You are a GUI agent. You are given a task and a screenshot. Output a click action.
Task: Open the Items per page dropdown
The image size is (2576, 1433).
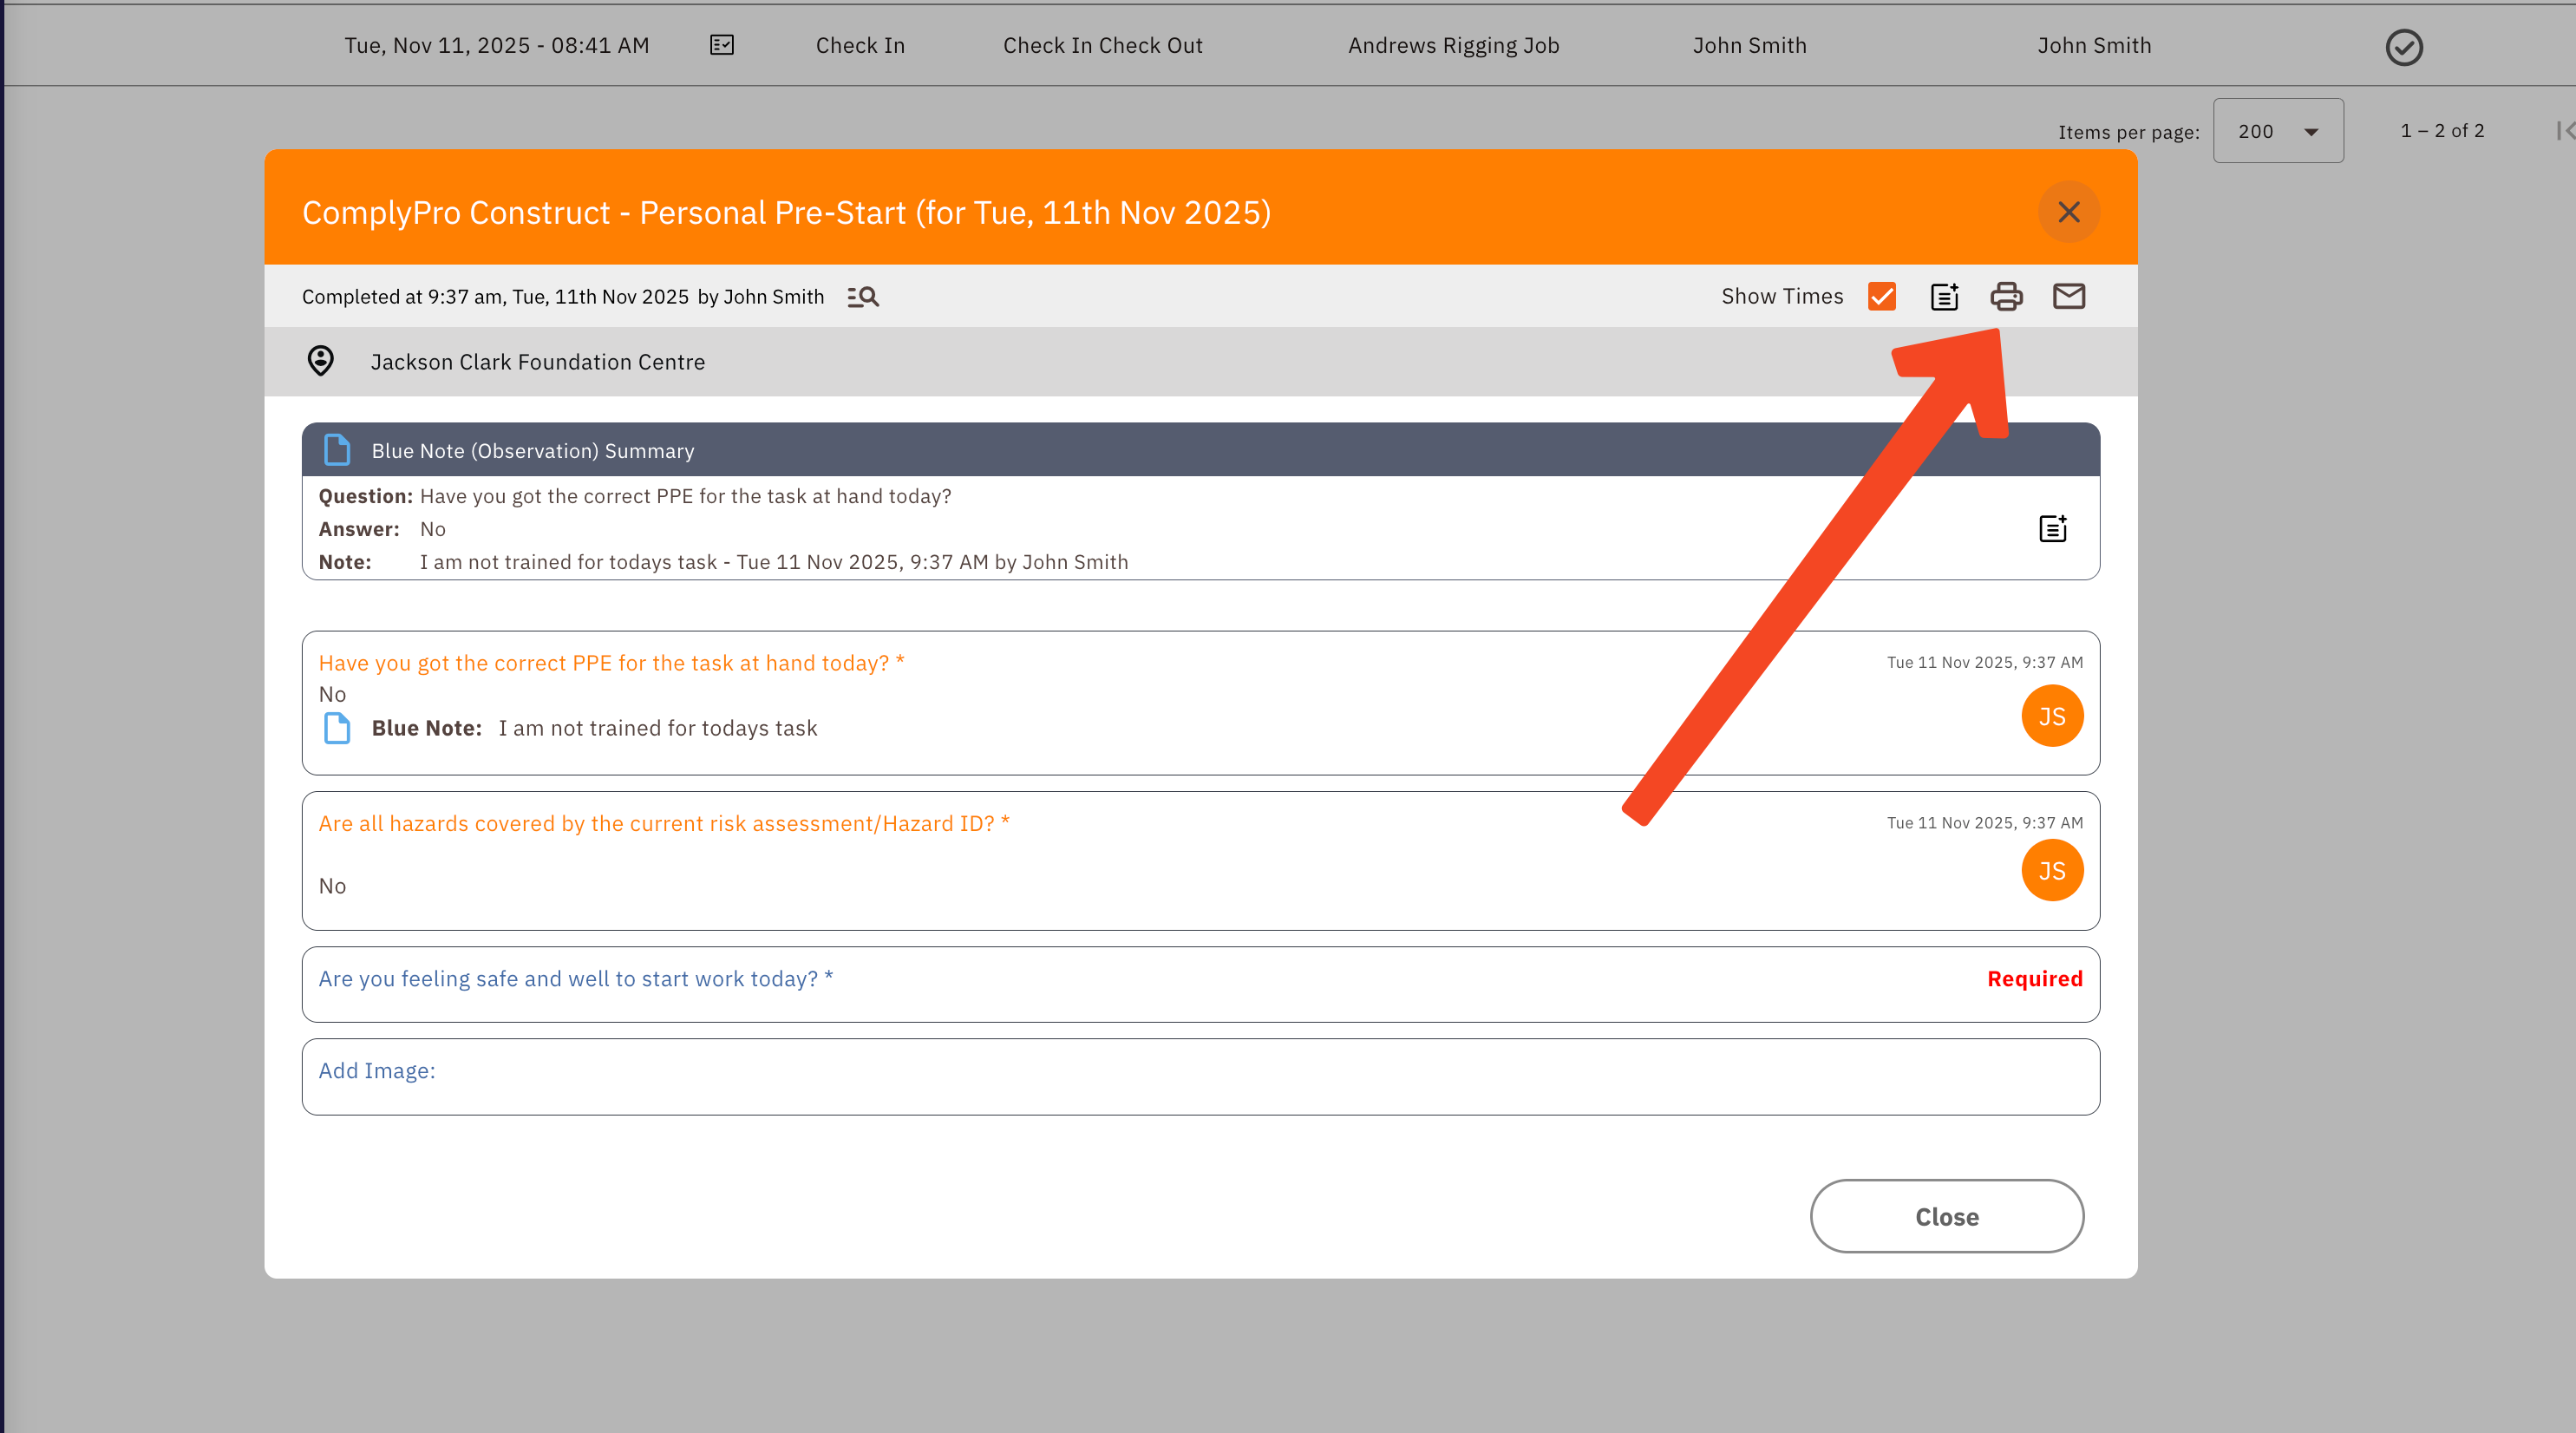click(x=2277, y=131)
